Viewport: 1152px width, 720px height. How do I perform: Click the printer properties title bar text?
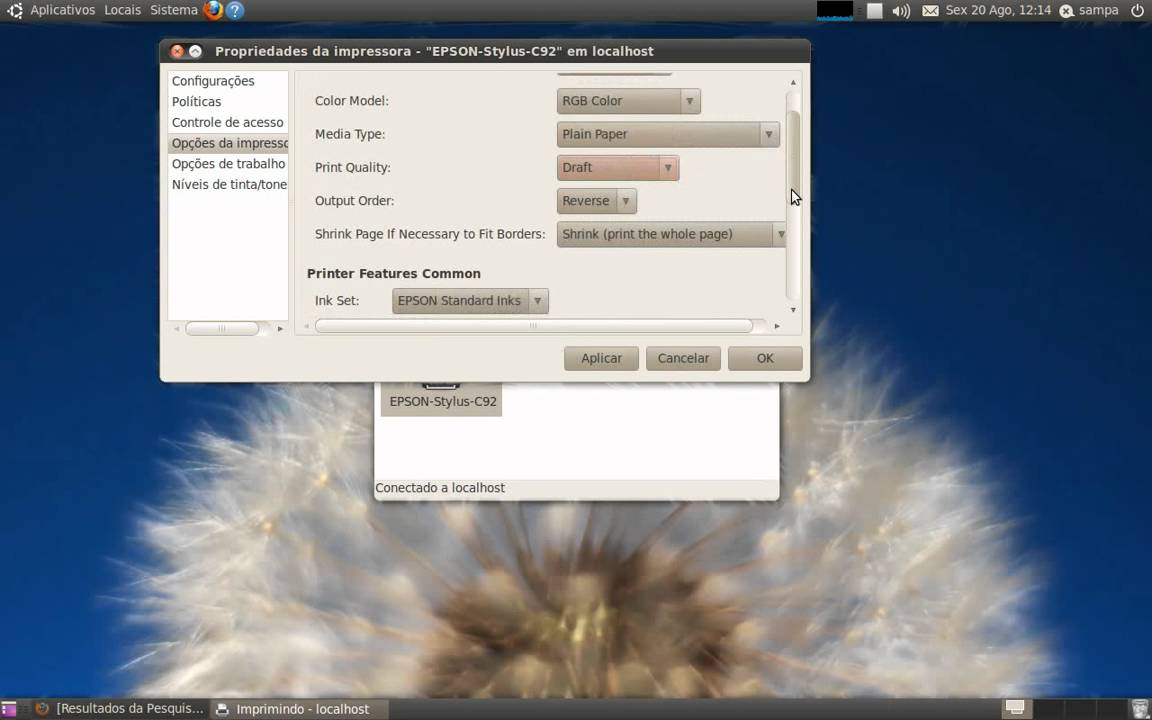[x=433, y=51]
